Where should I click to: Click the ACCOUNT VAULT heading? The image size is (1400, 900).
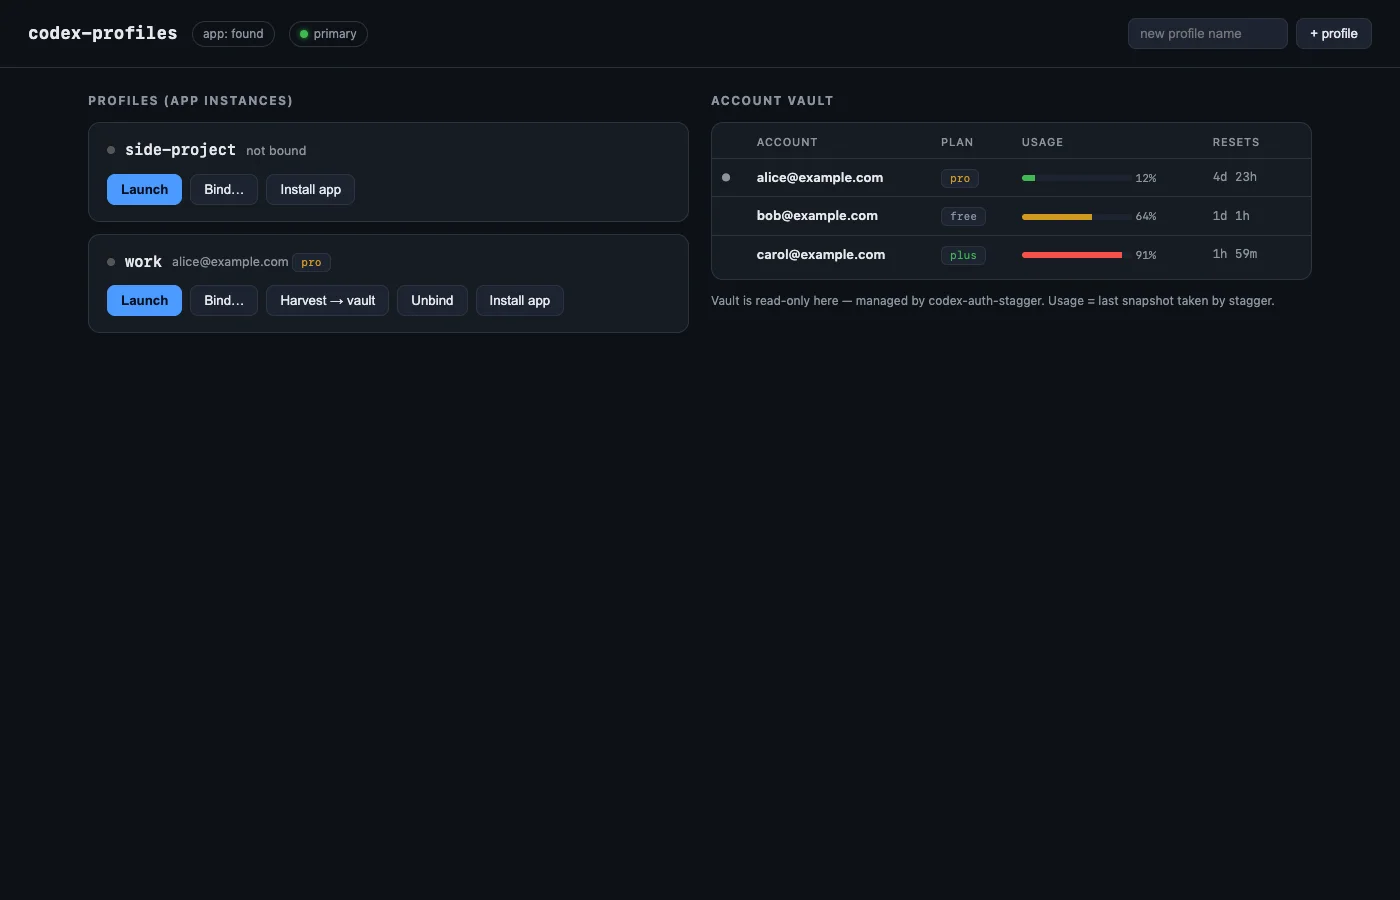point(772,101)
